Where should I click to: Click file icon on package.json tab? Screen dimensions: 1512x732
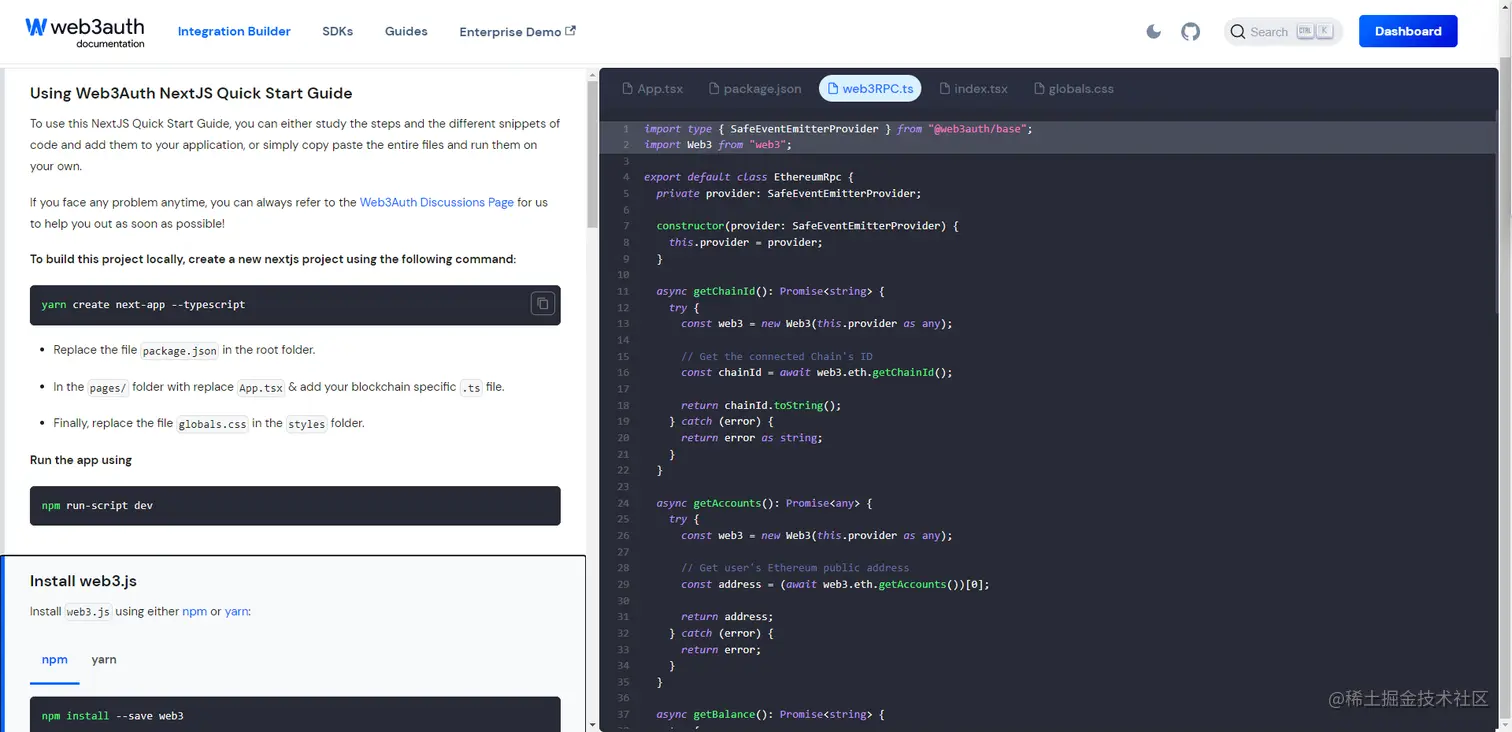714,88
